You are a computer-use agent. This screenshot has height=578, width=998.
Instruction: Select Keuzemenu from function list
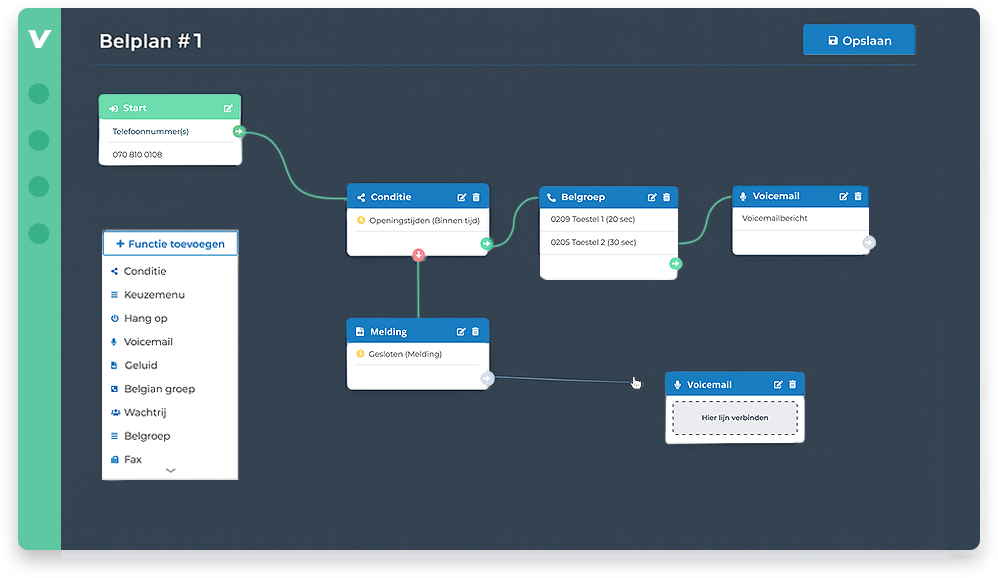pos(154,295)
